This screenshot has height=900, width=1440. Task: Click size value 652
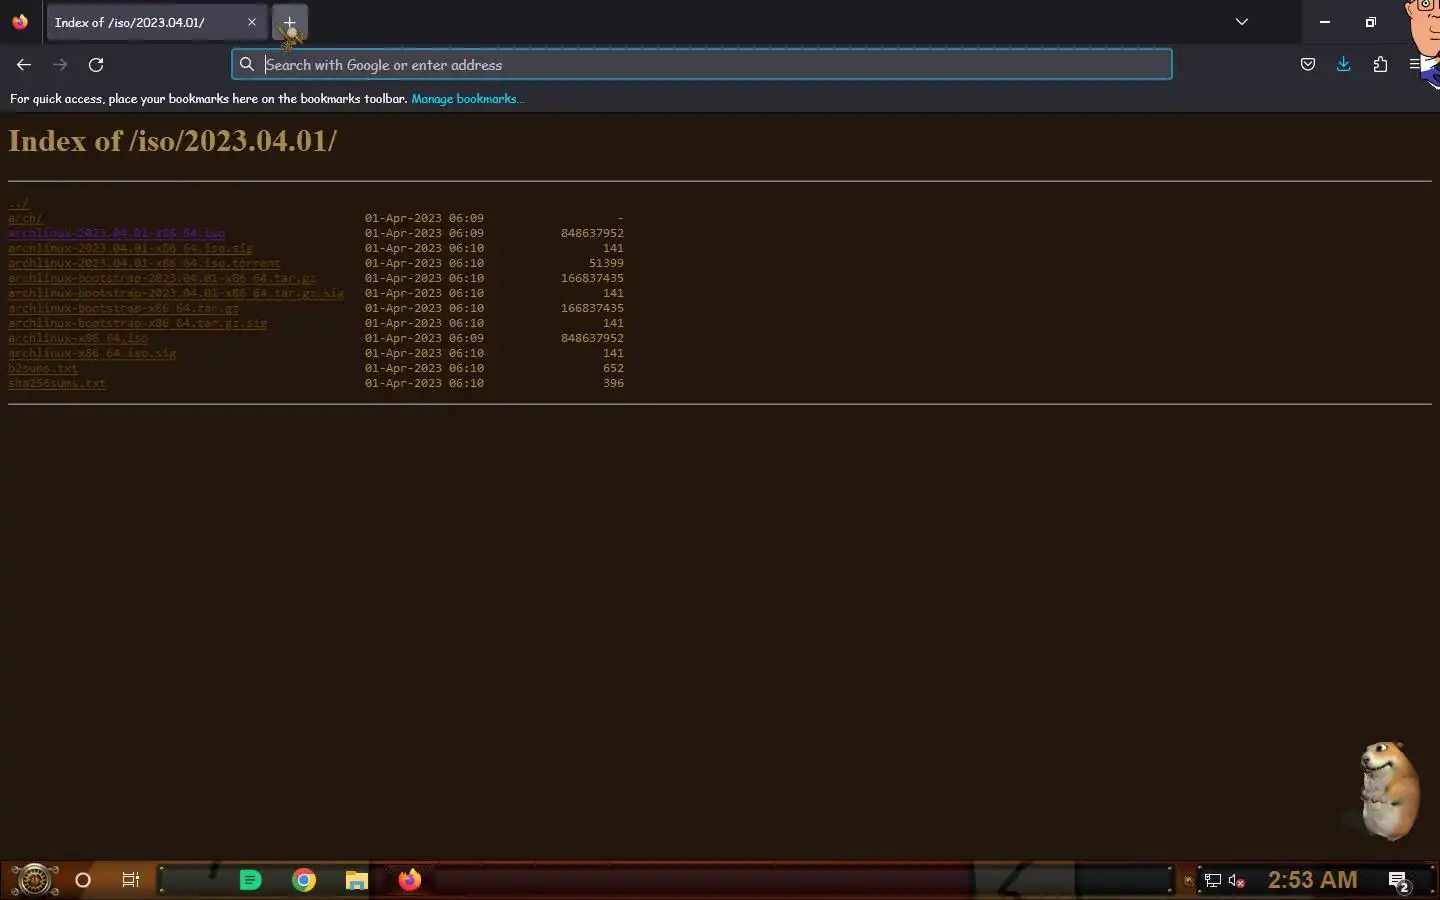coord(613,368)
